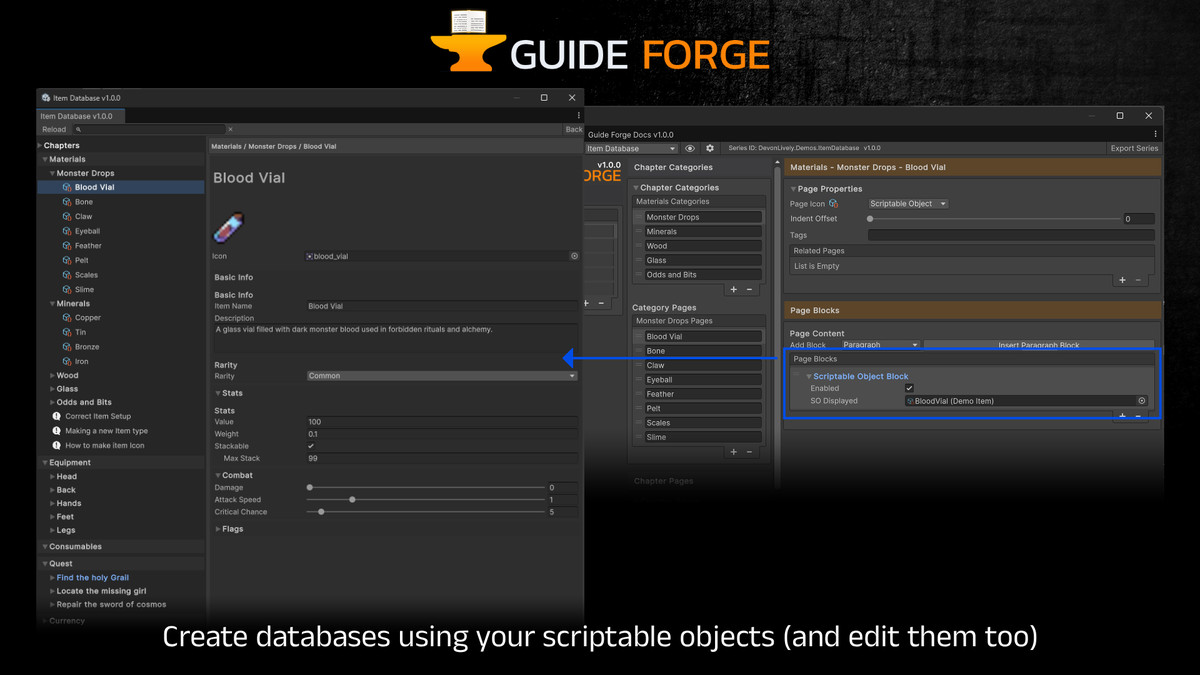
Task: Open kebab menu in Guide Forge Docs window
Action: coord(1155,134)
